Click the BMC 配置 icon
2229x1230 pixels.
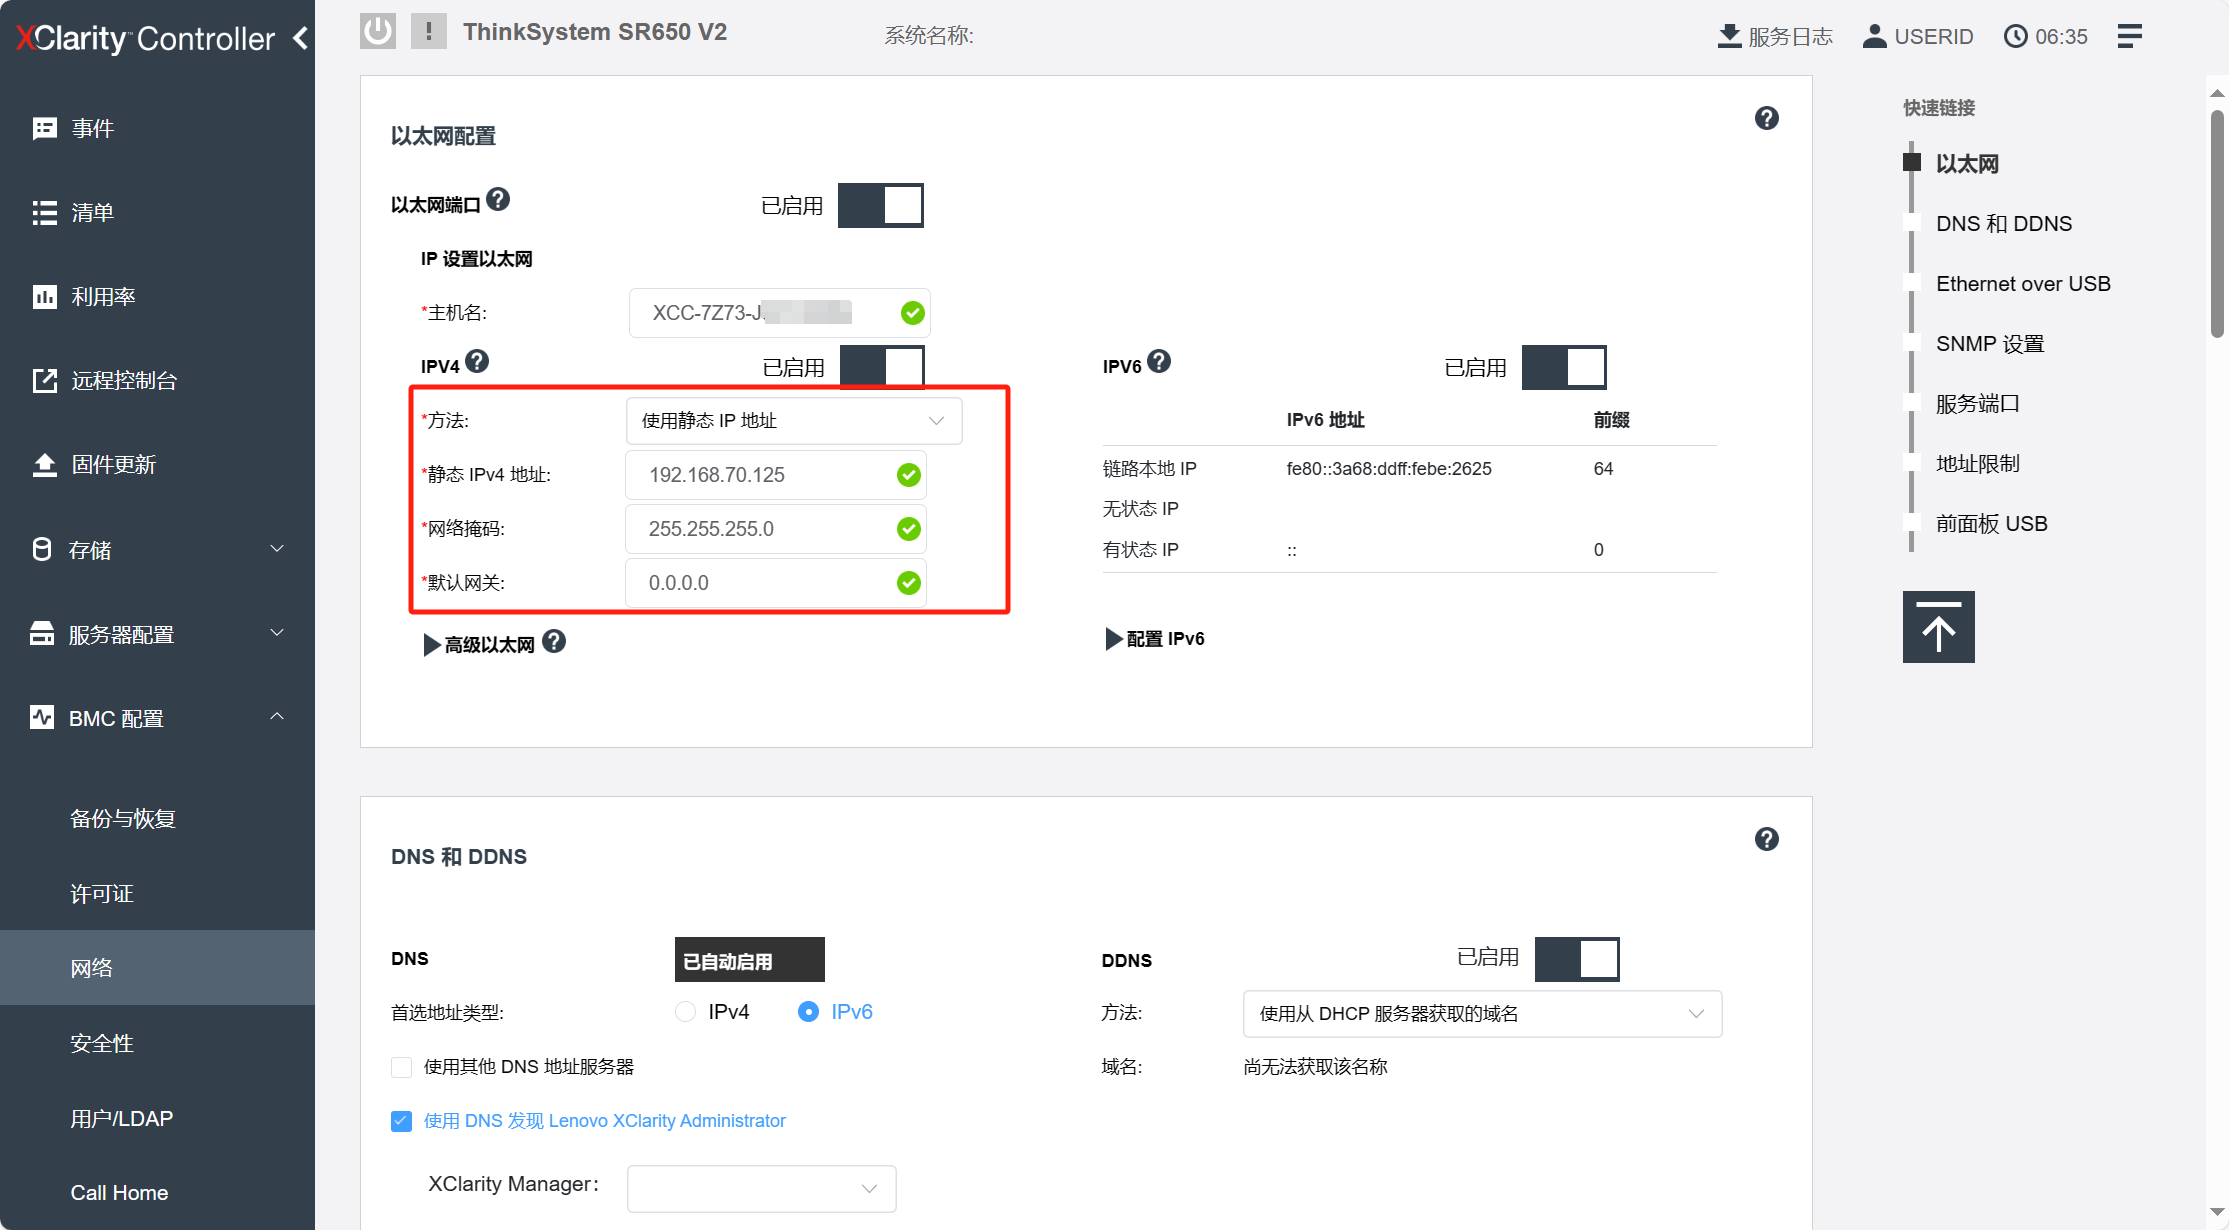tap(42, 717)
